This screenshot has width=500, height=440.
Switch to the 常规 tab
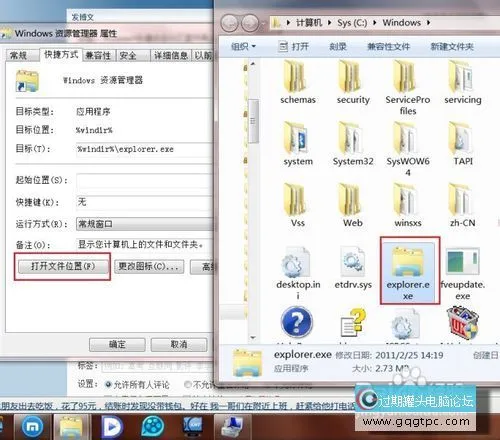point(21,55)
